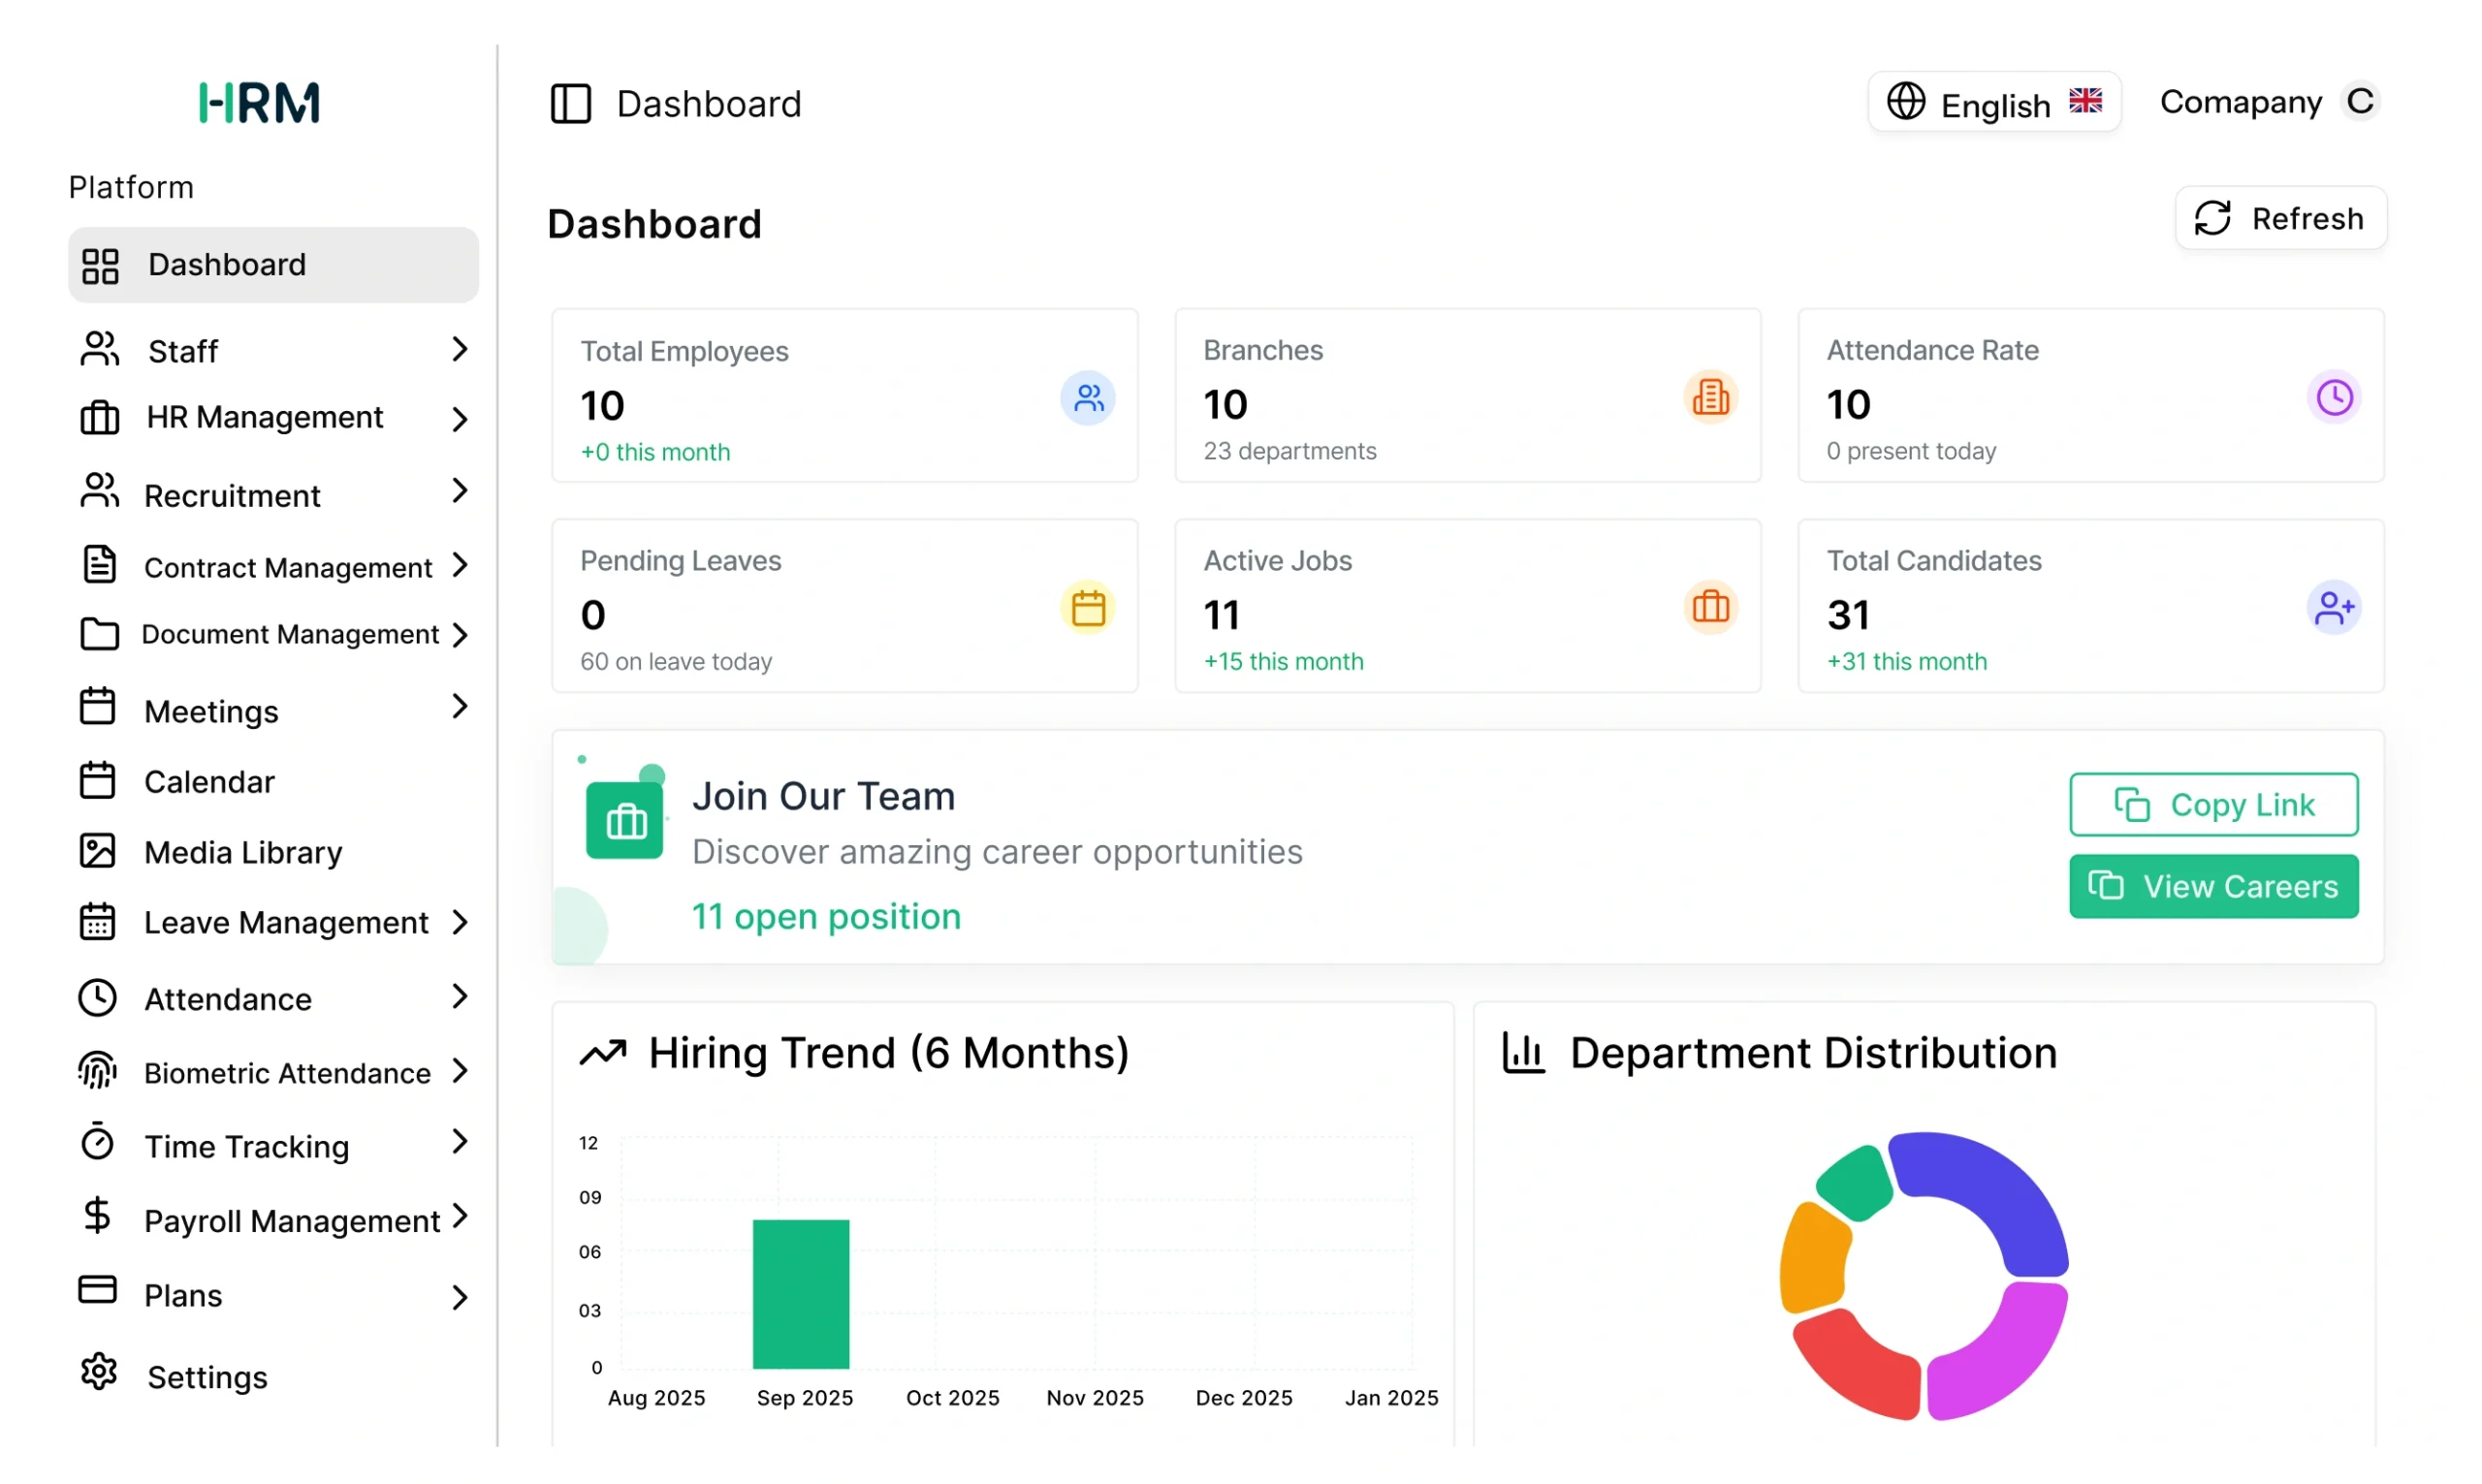Click the refresh icon beside Comapany name
Image resolution: width=2482 pixels, height=1484 pixels.
pyautogui.click(x=2361, y=101)
